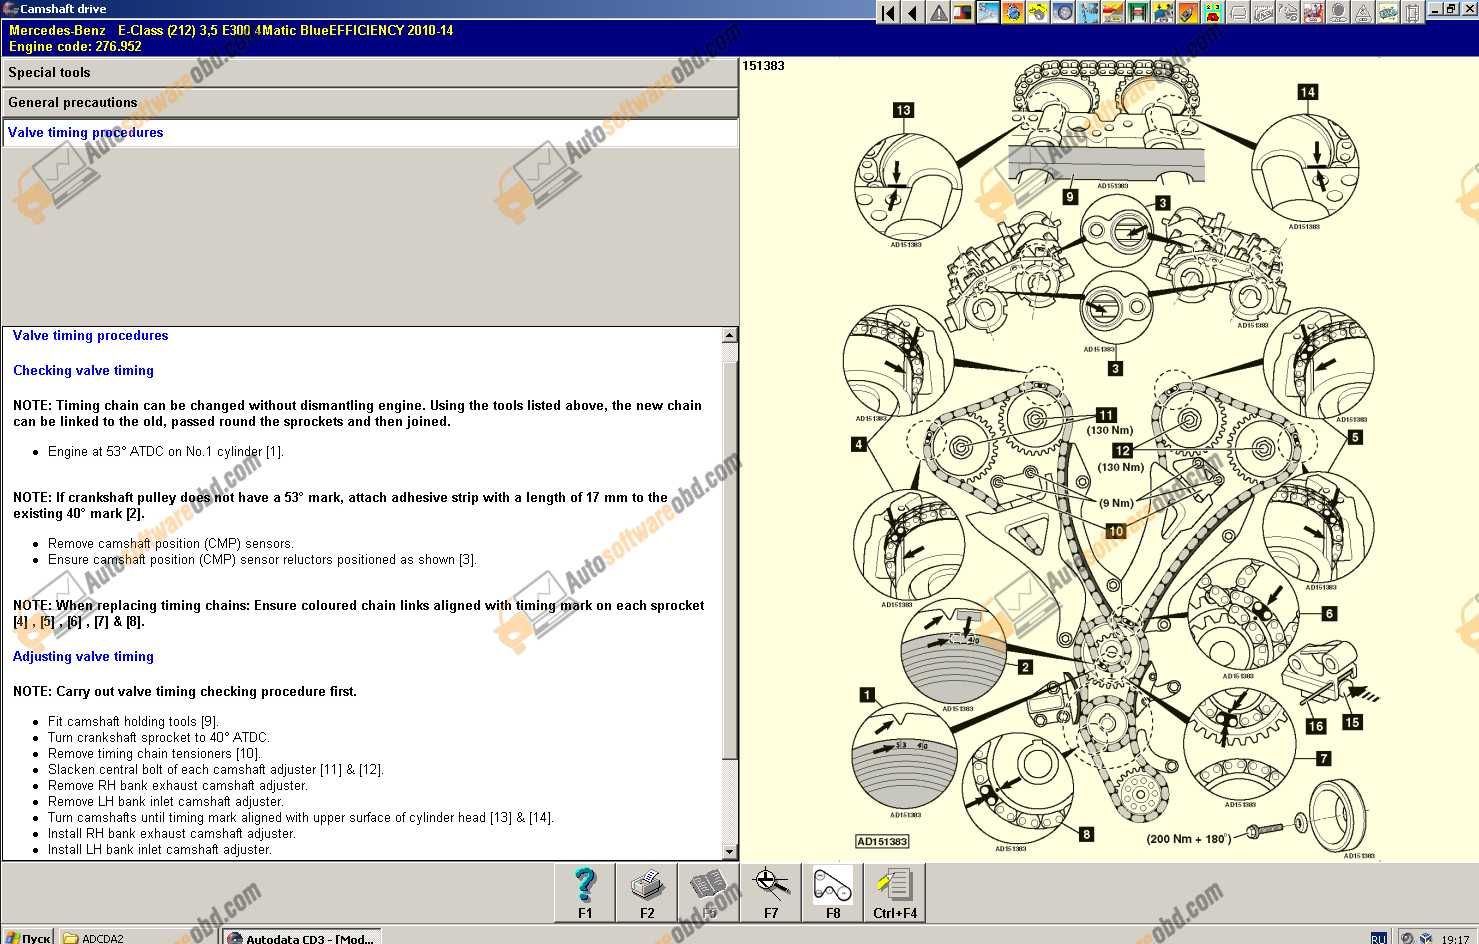Click the green vehicle lift icon
Viewport: 1479px width, 944px height.
pyautogui.click(x=1138, y=12)
